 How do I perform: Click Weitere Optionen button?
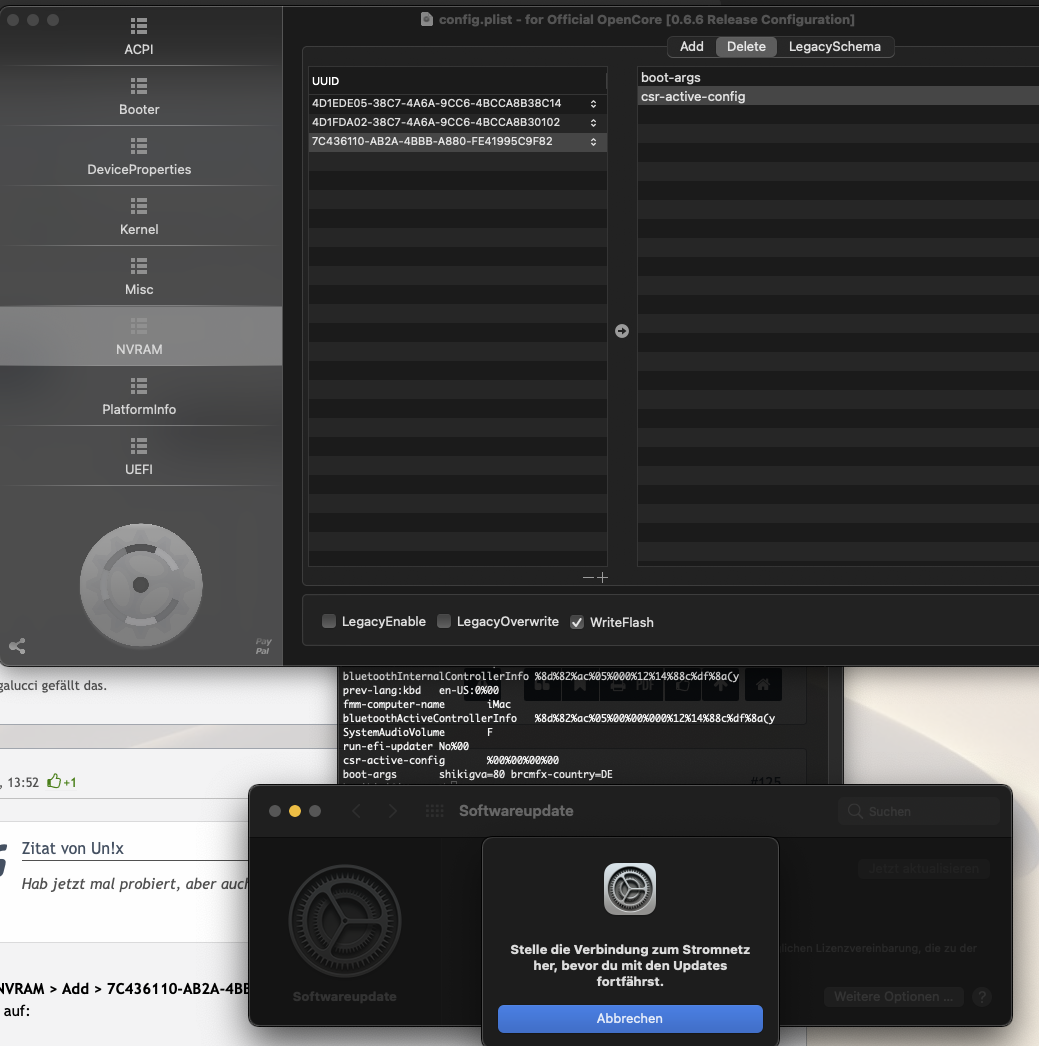(x=894, y=997)
